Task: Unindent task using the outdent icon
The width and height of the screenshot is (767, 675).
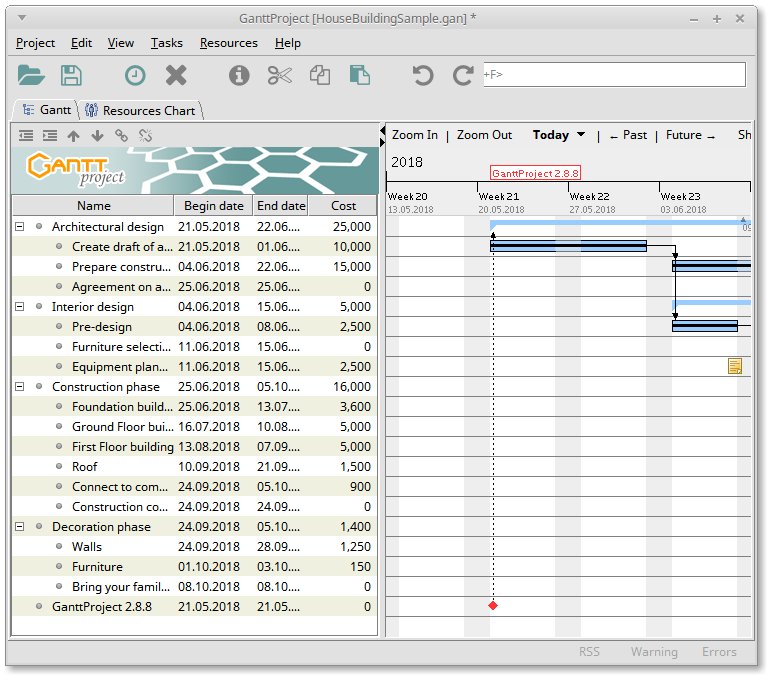Action: [26, 135]
